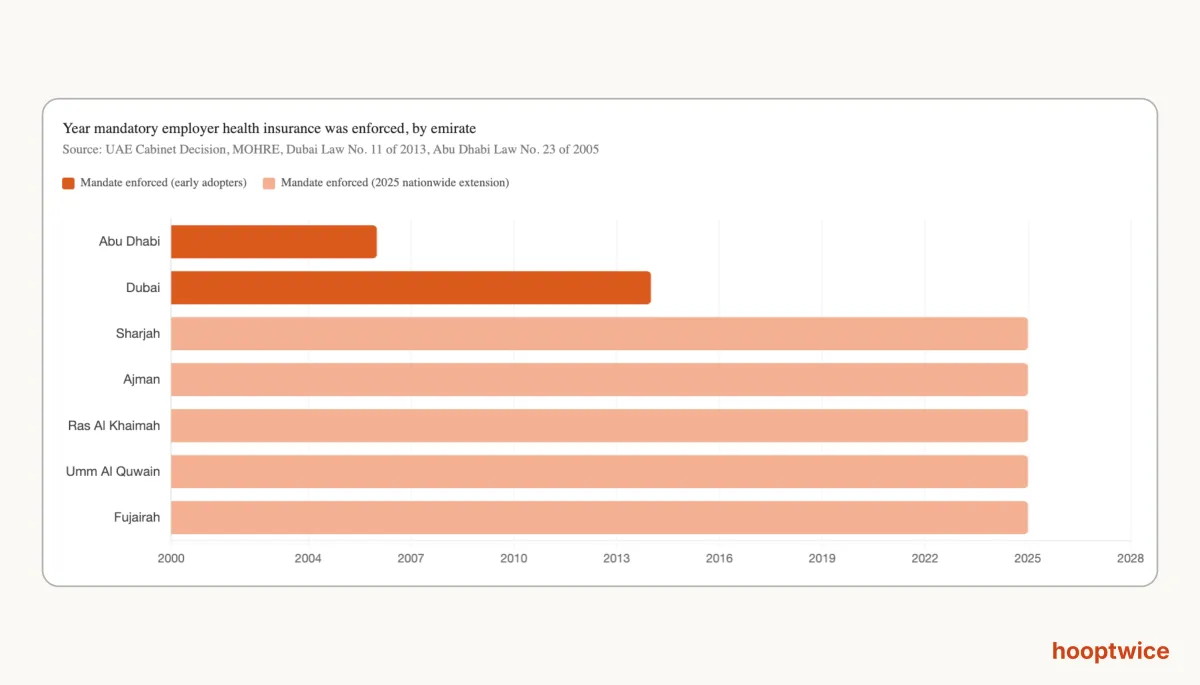The width and height of the screenshot is (1200, 685).
Task: Click the 2010 tick label
Action: (514, 558)
